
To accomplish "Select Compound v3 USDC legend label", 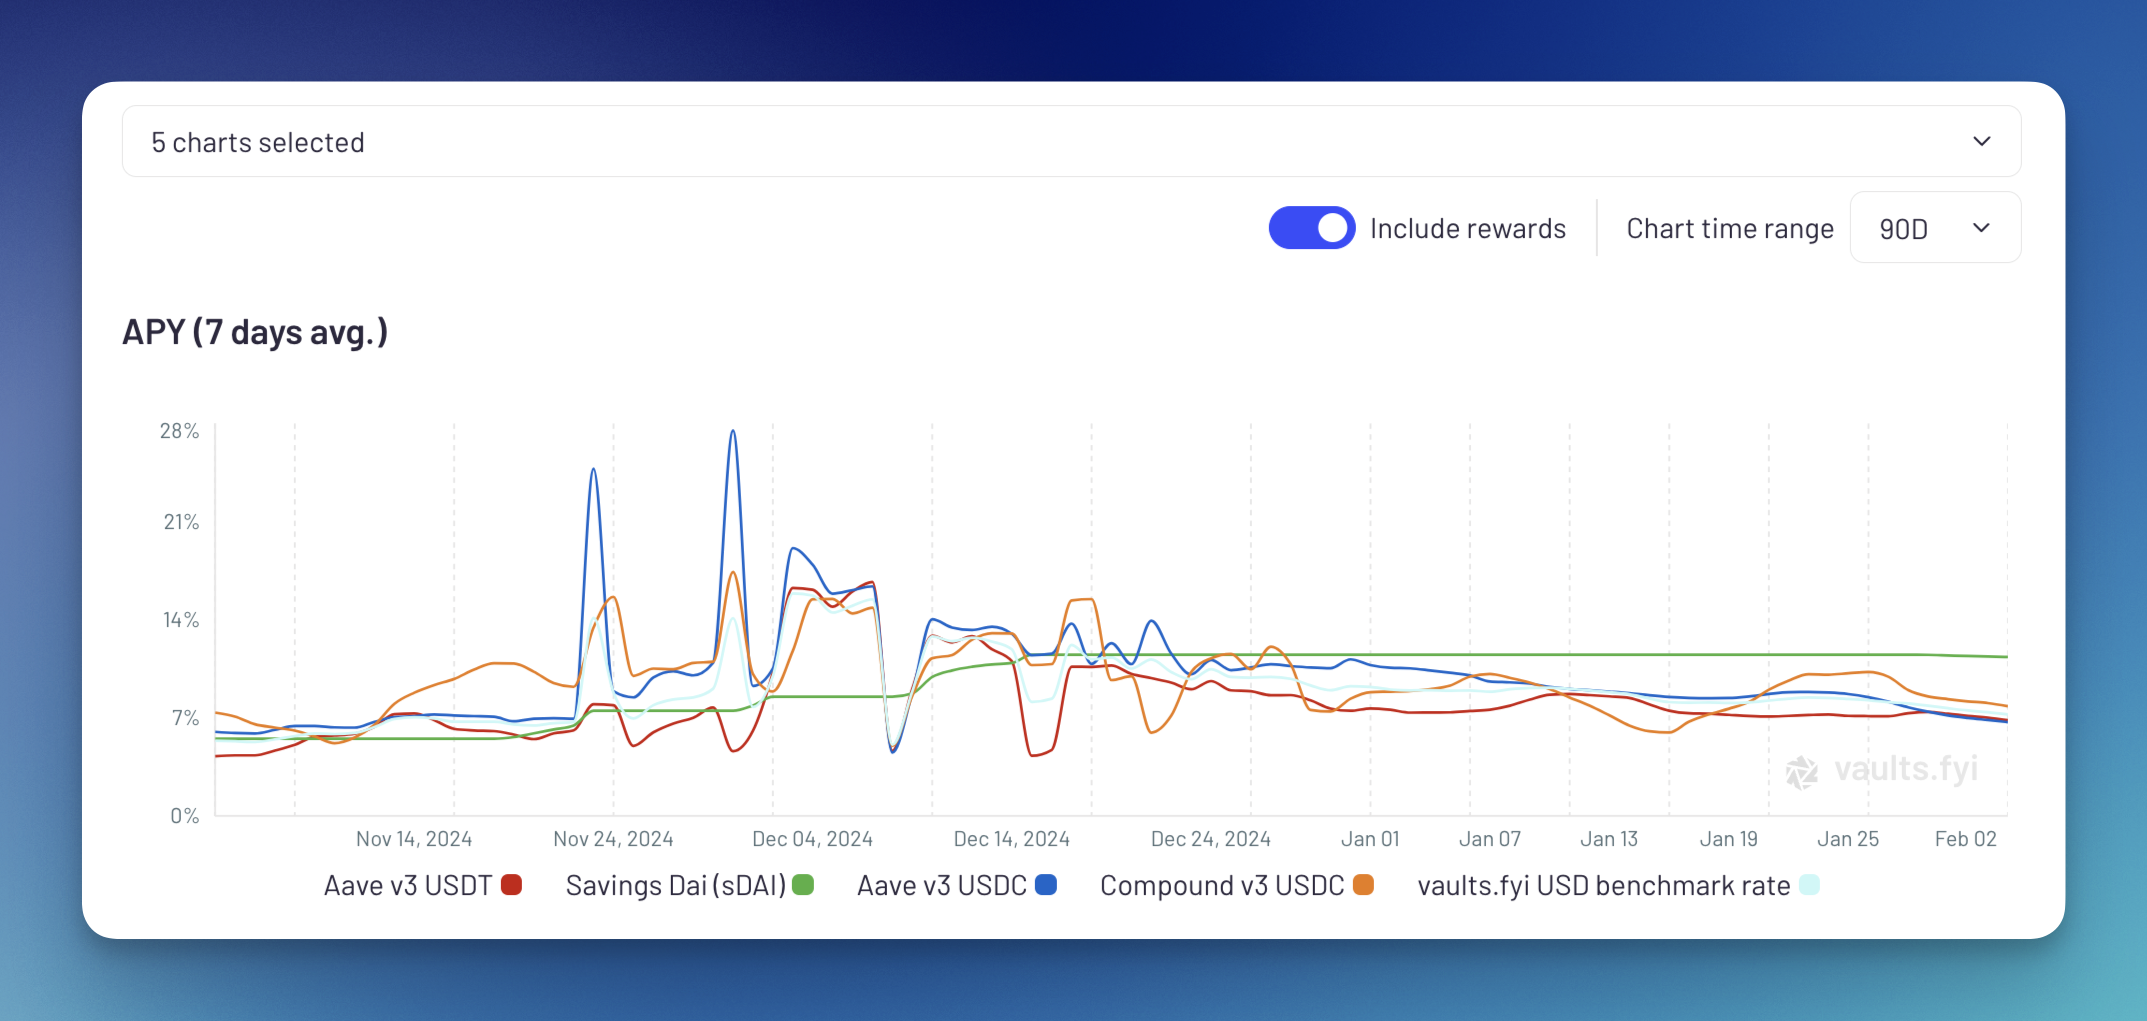I will click(x=1222, y=886).
